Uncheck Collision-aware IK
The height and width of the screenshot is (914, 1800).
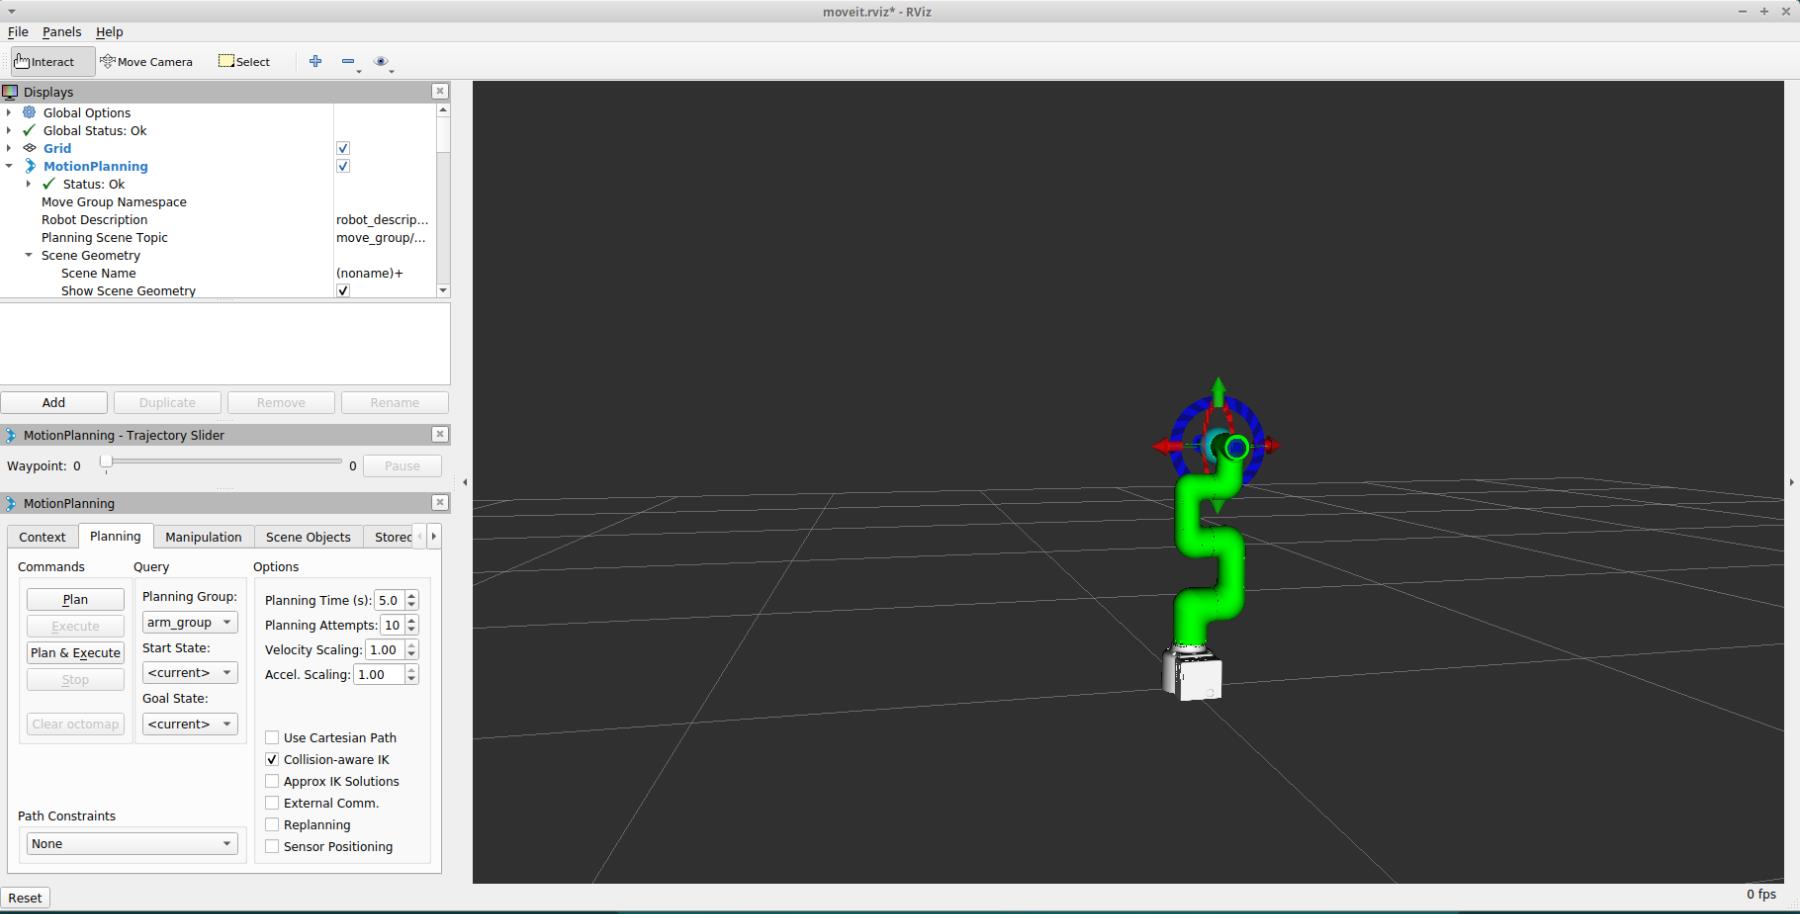click(272, 760)
